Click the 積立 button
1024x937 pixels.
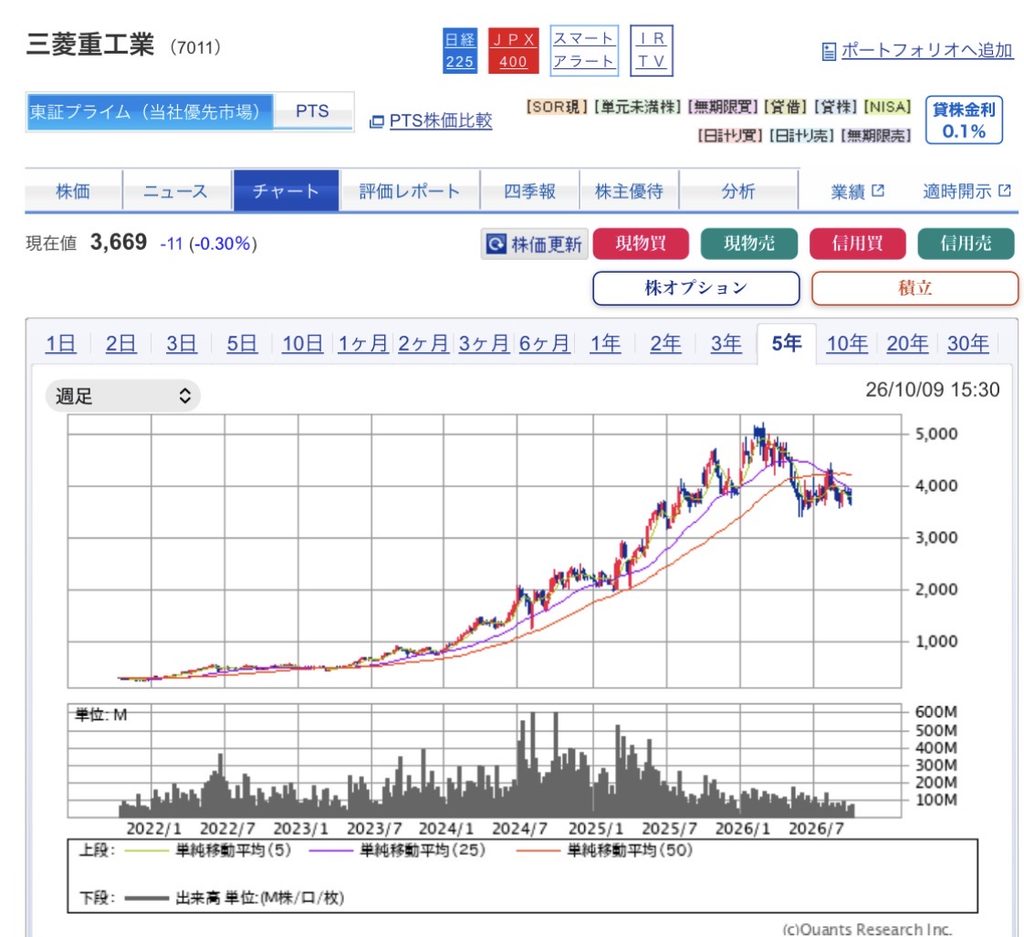pyautogui.click(x=915, y=288)
